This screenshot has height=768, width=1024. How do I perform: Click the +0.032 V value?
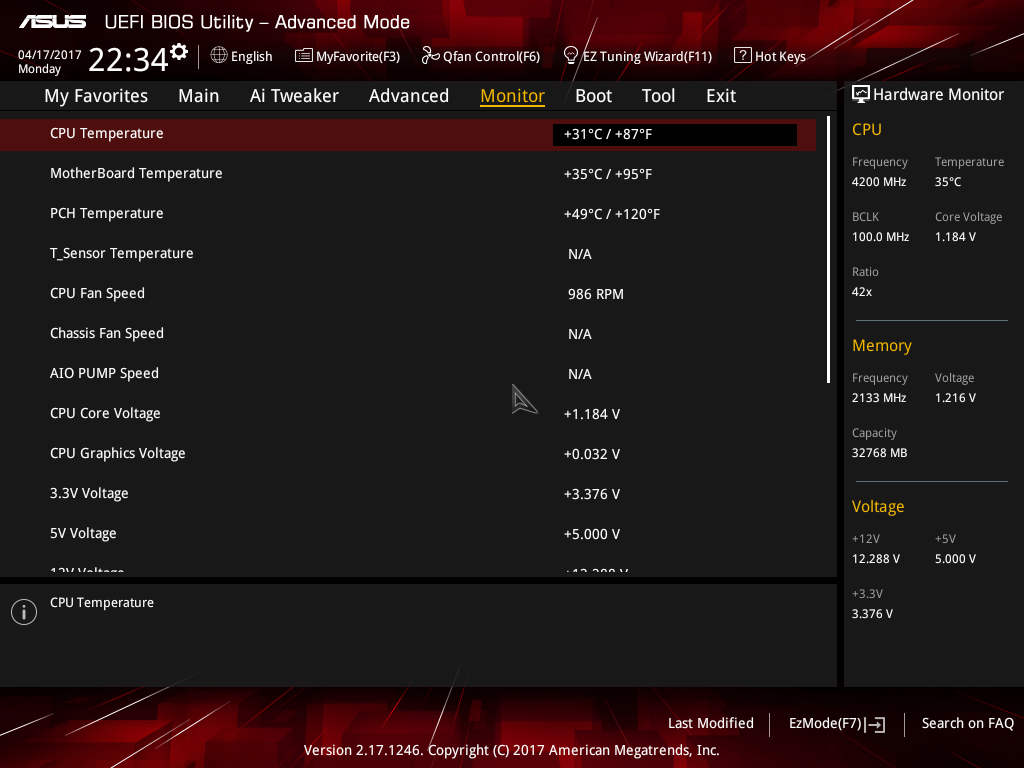pyautogui.click(x=592, y=454)
